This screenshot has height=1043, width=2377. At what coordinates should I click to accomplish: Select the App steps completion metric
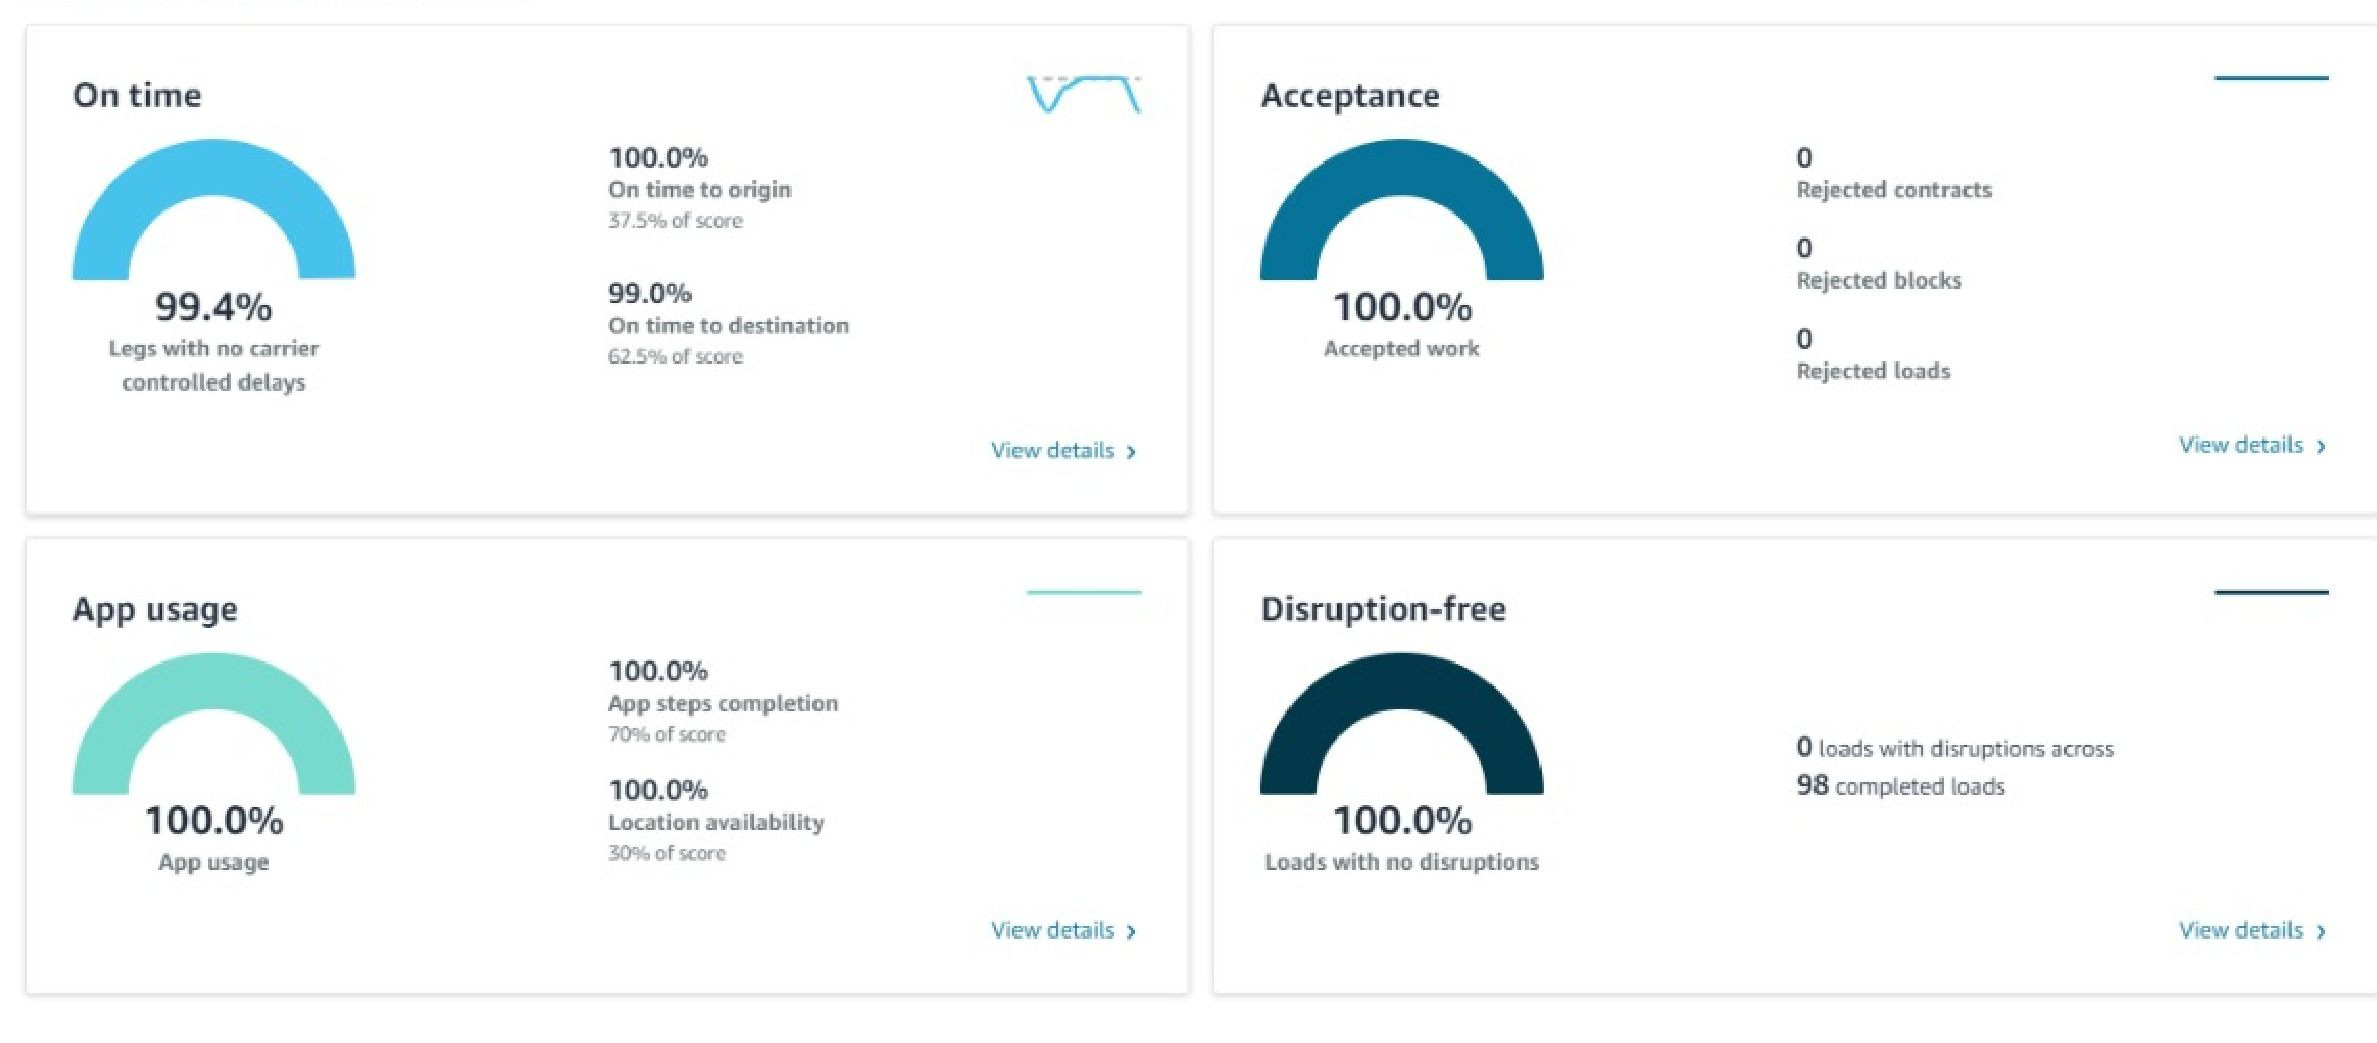(x=722, y=703)
